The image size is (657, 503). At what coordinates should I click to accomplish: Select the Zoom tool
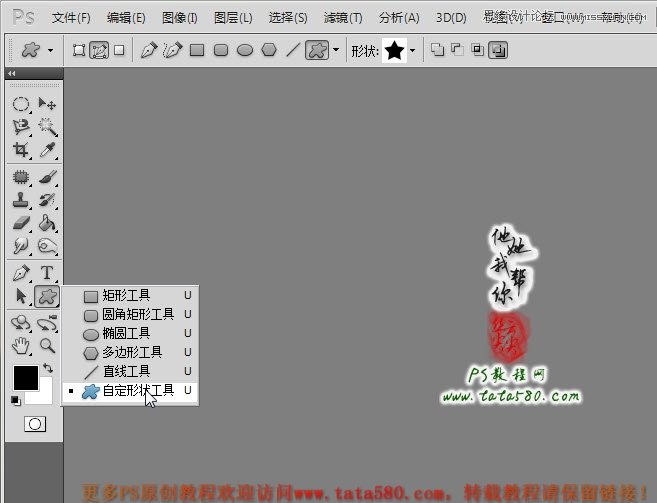click(47, 346)
